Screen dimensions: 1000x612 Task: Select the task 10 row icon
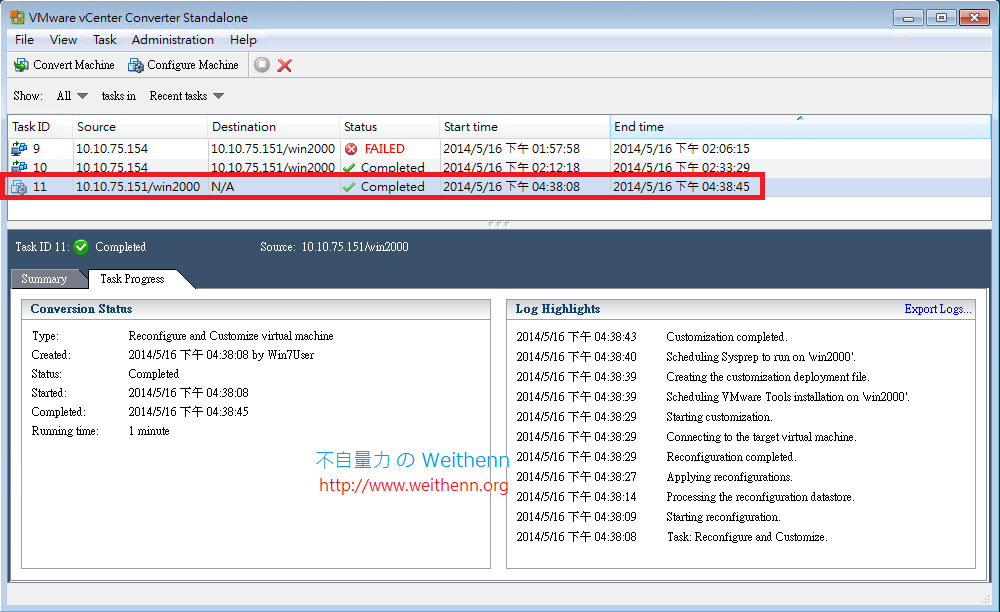pos(19,166)
